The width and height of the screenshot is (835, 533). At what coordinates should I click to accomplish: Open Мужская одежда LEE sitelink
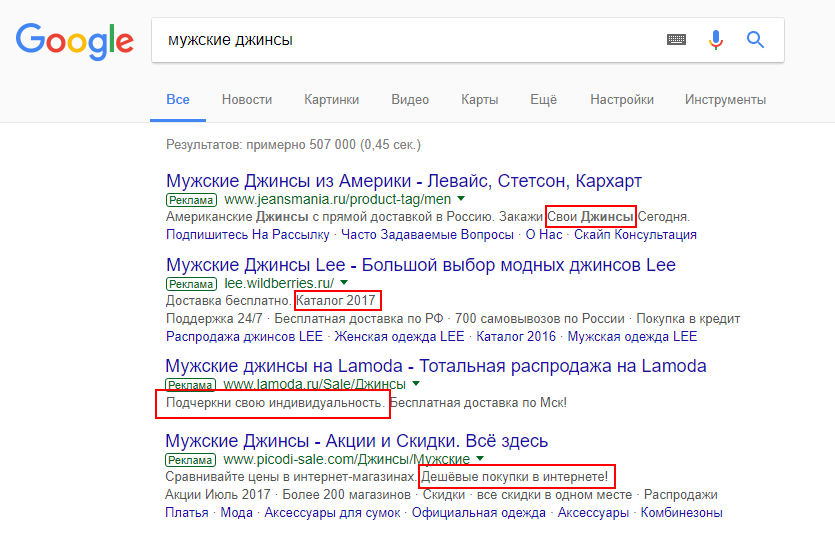[632, 337]
